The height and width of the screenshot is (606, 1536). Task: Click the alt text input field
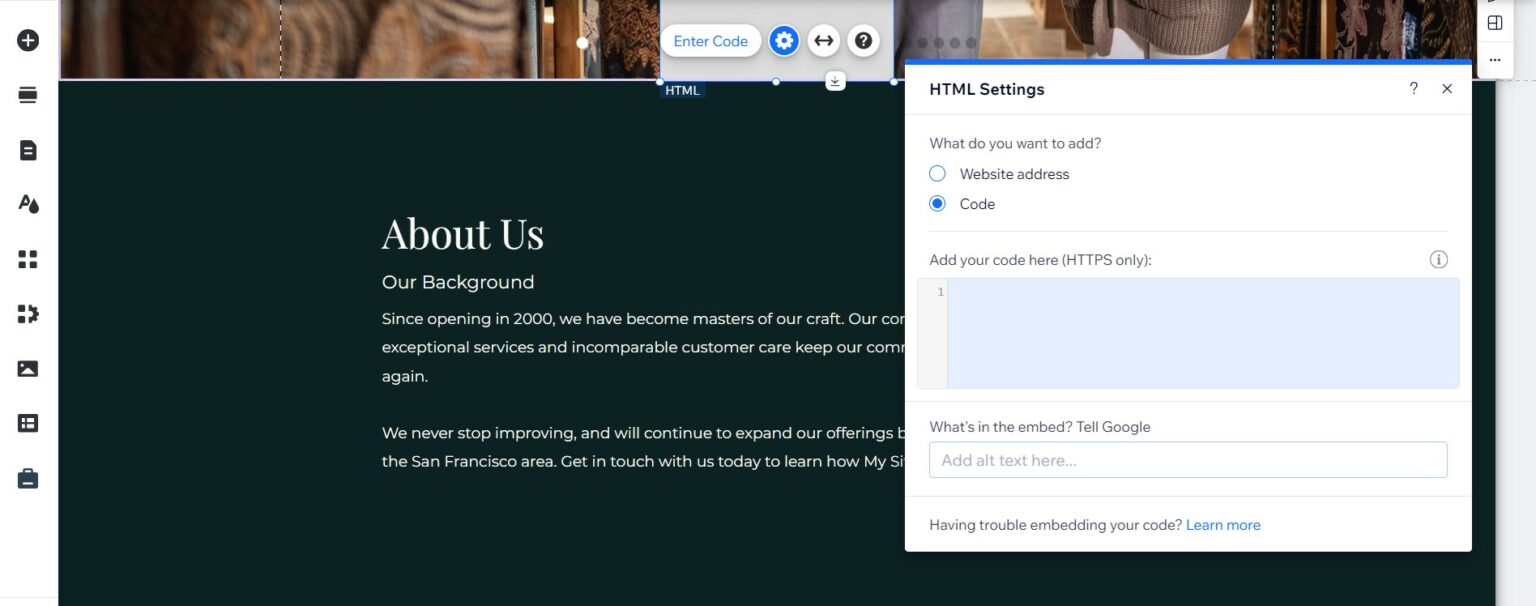click(x=1188, y=459)
